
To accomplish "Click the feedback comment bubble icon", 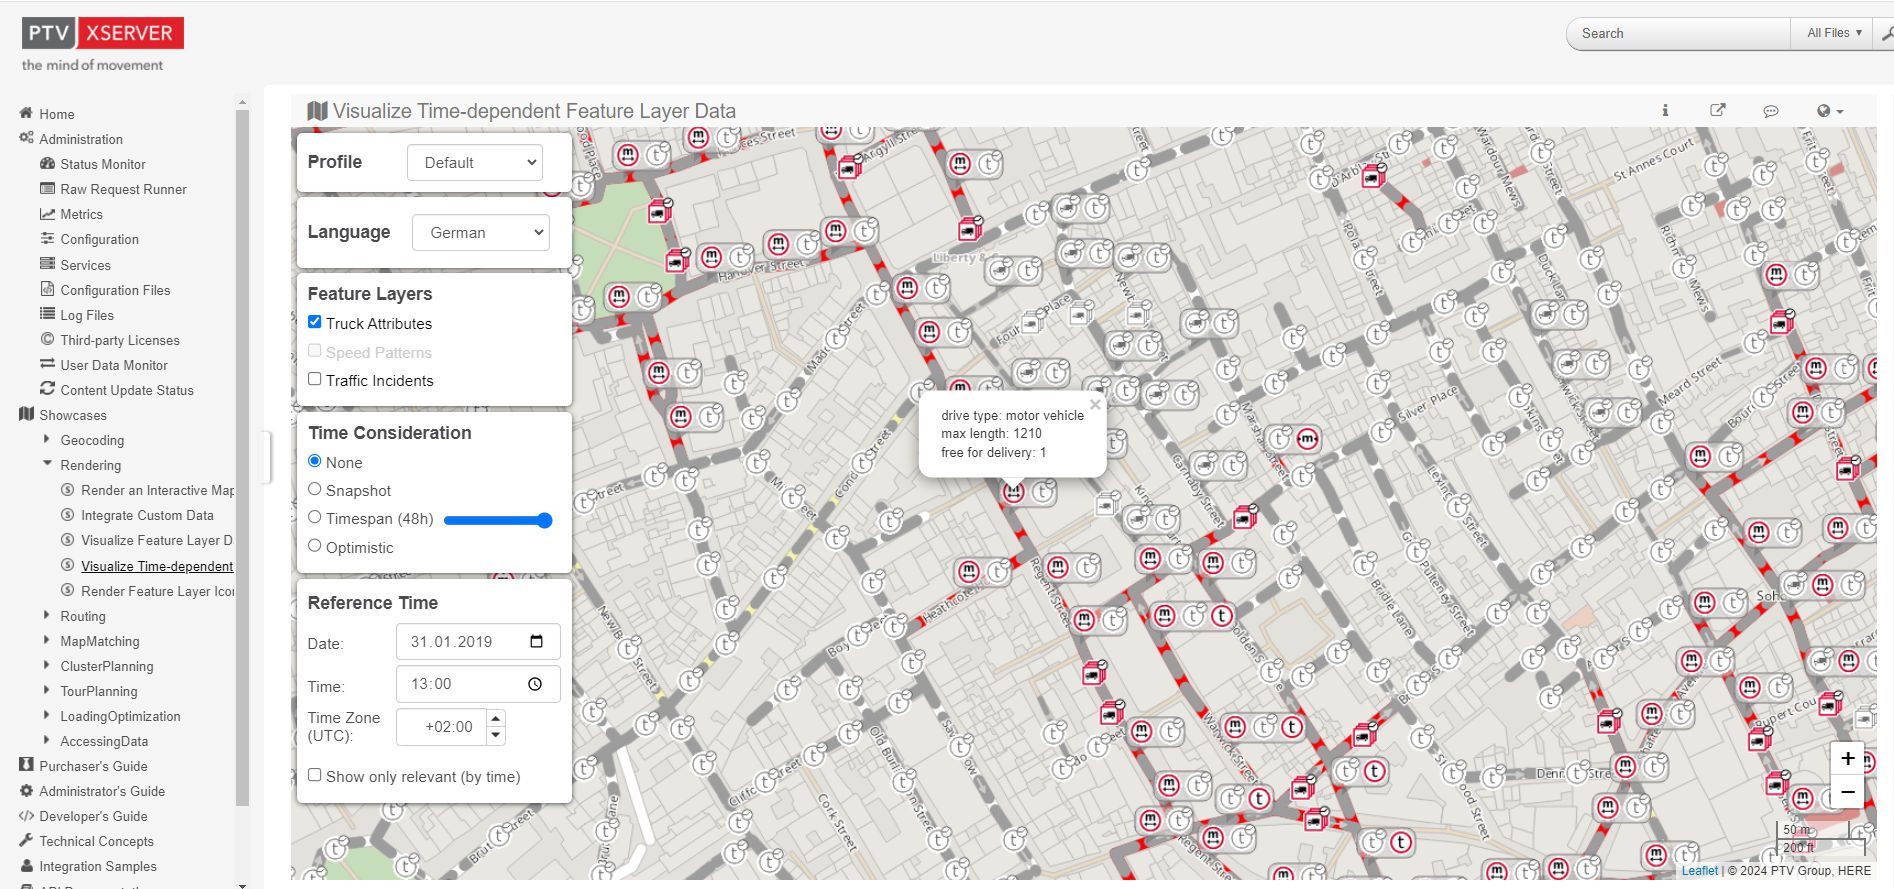I will 1771,111.
